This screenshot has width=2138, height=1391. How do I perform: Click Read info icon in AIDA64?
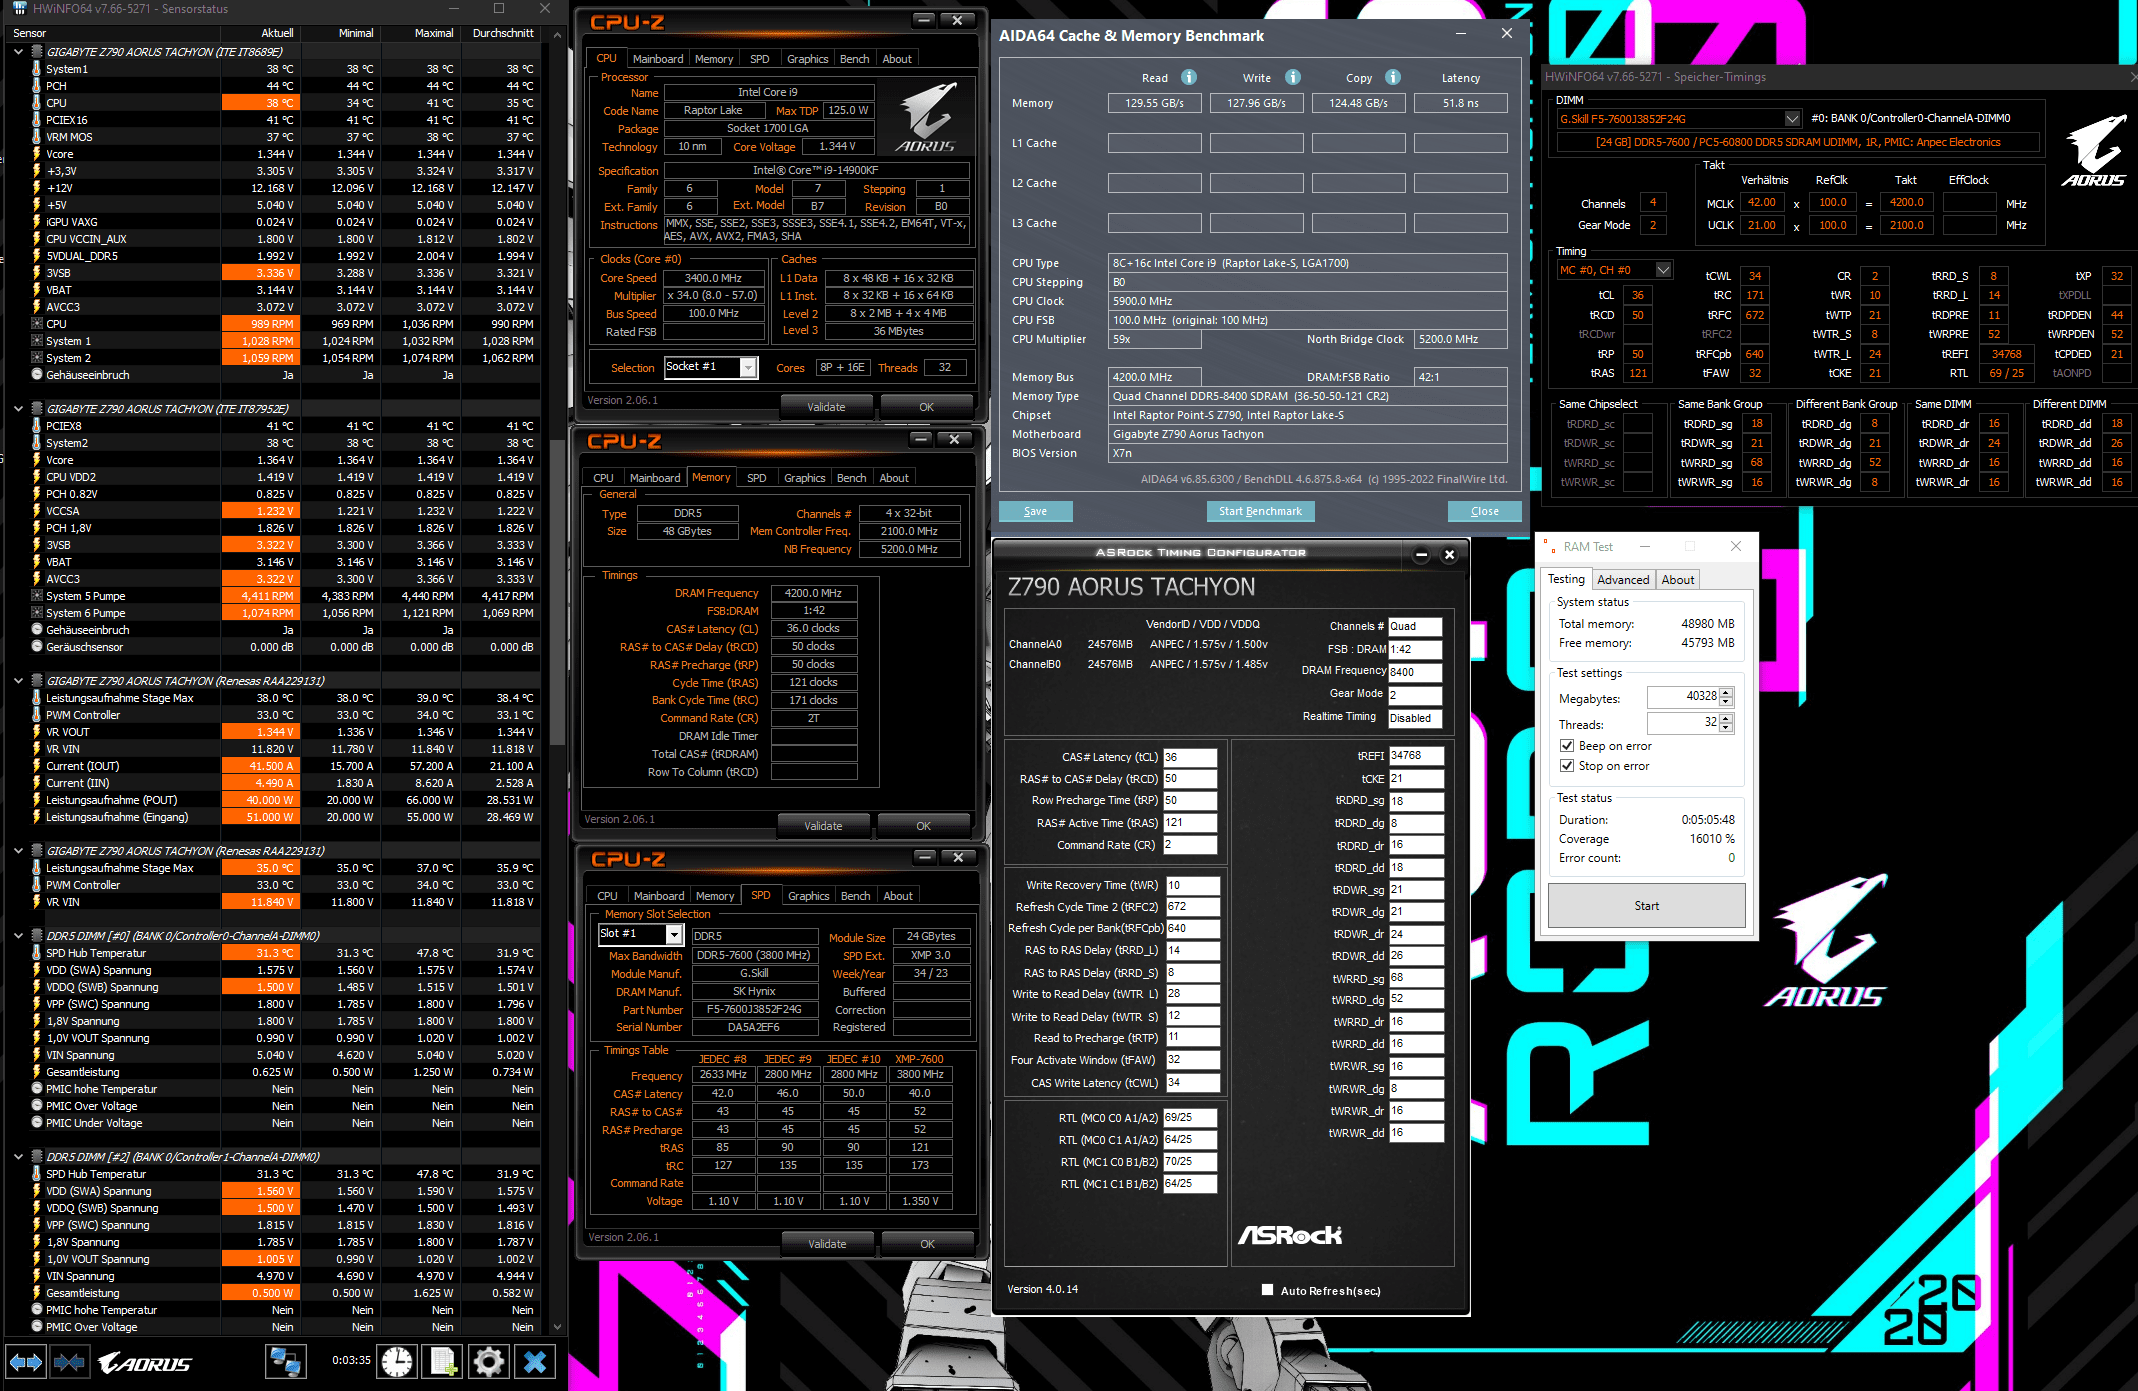coord(1189,77)
